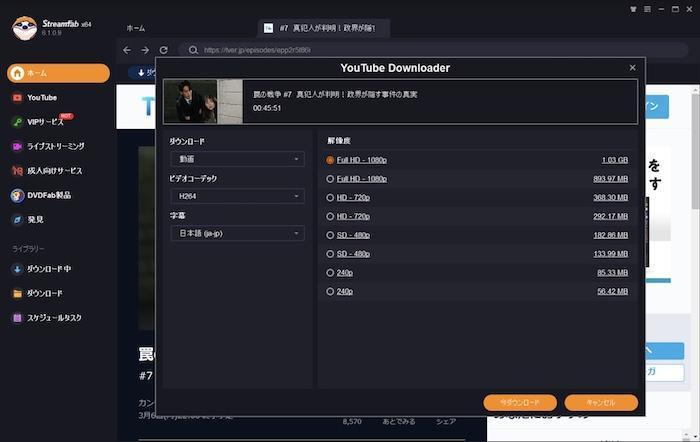The width and height of the screenshot is (700, 442).
Task: Click the 85.33 MB size value
Action: [612, 272]
